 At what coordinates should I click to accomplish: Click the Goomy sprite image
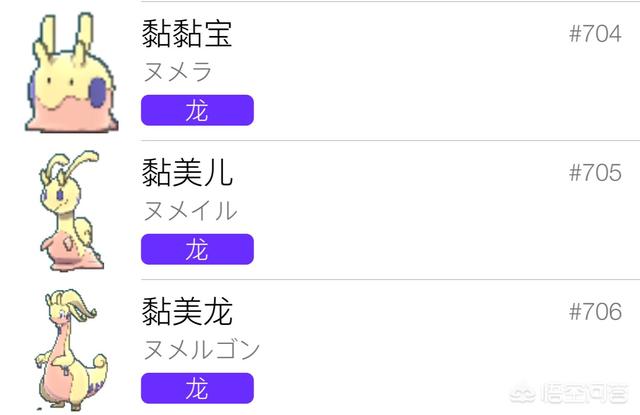pos(72,73)
